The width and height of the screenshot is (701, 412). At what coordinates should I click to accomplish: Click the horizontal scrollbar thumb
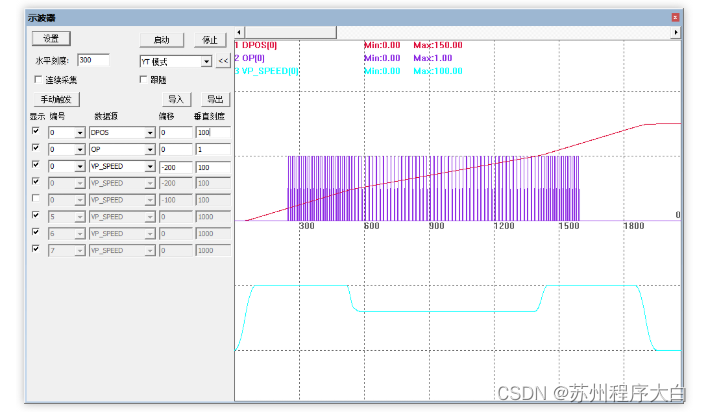291,33
